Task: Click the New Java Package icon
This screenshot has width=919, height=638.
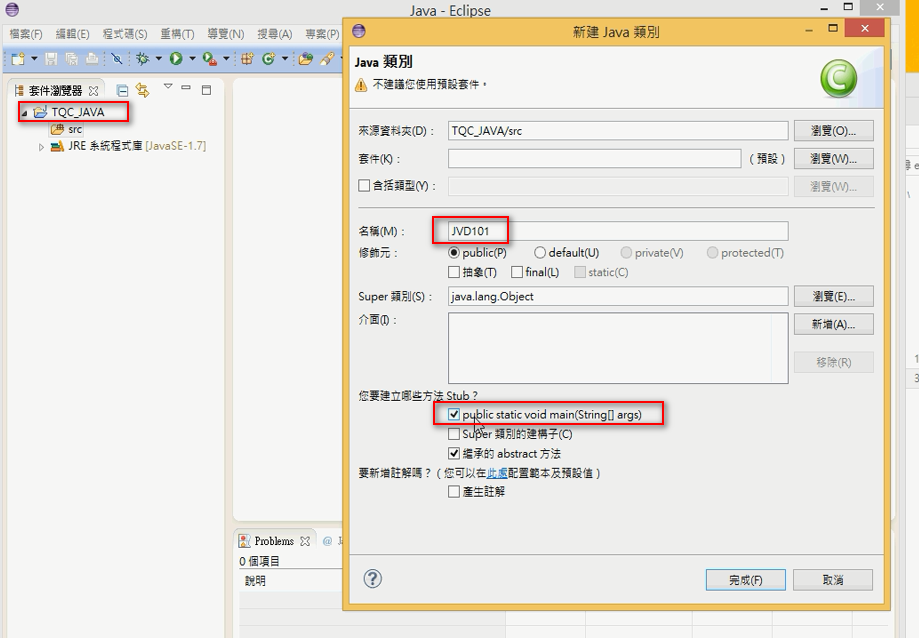Action: coord(247,59)
